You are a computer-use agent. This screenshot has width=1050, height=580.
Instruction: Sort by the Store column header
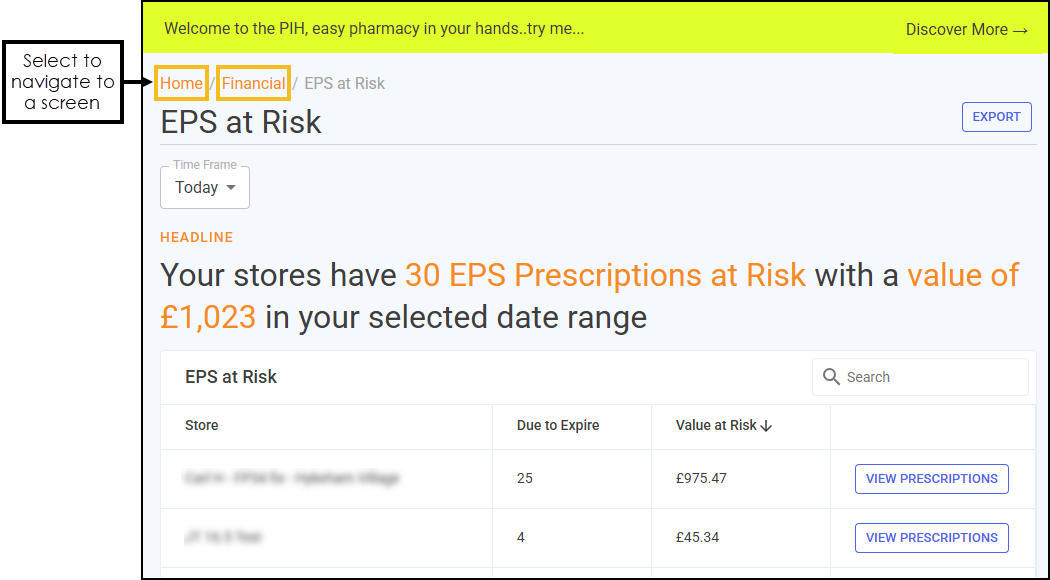[202, 425]
